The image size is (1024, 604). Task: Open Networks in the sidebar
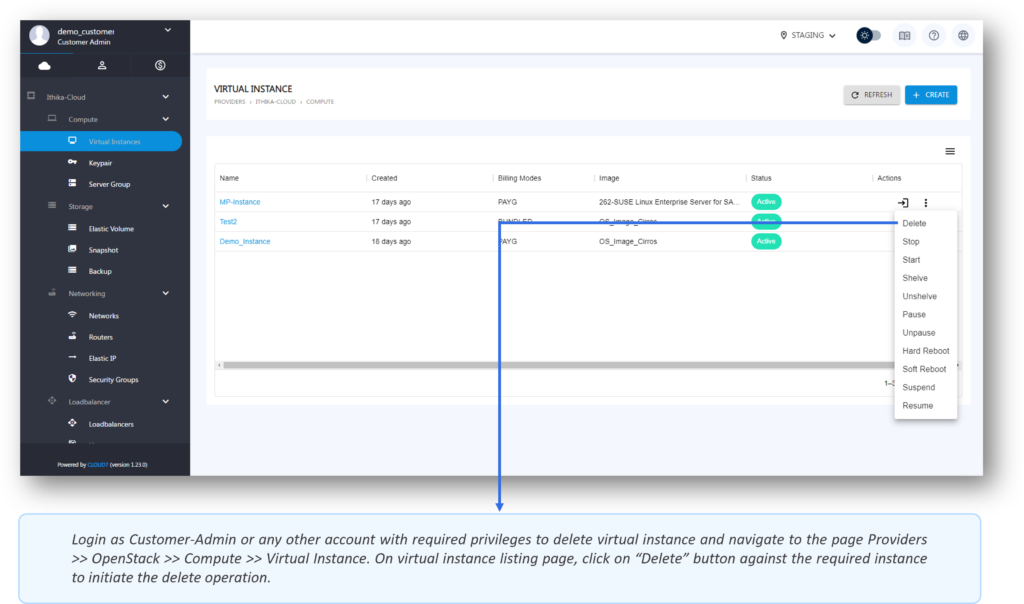point(103,315)
